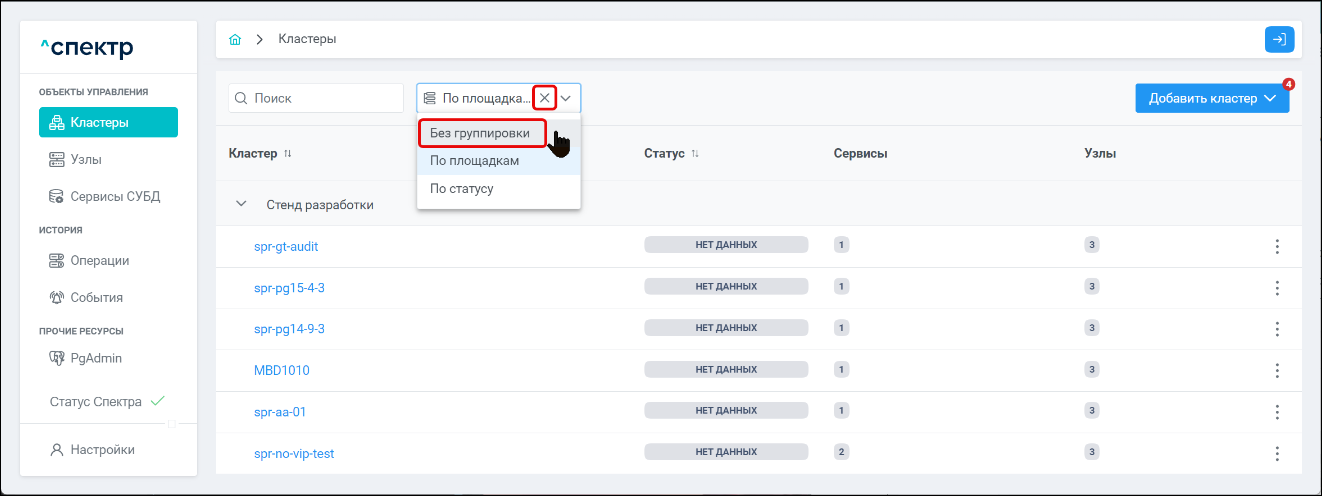Open Настройки in the sidebar
The height and width of the screenshot is (497, 1323).
[x=102, y=450]
